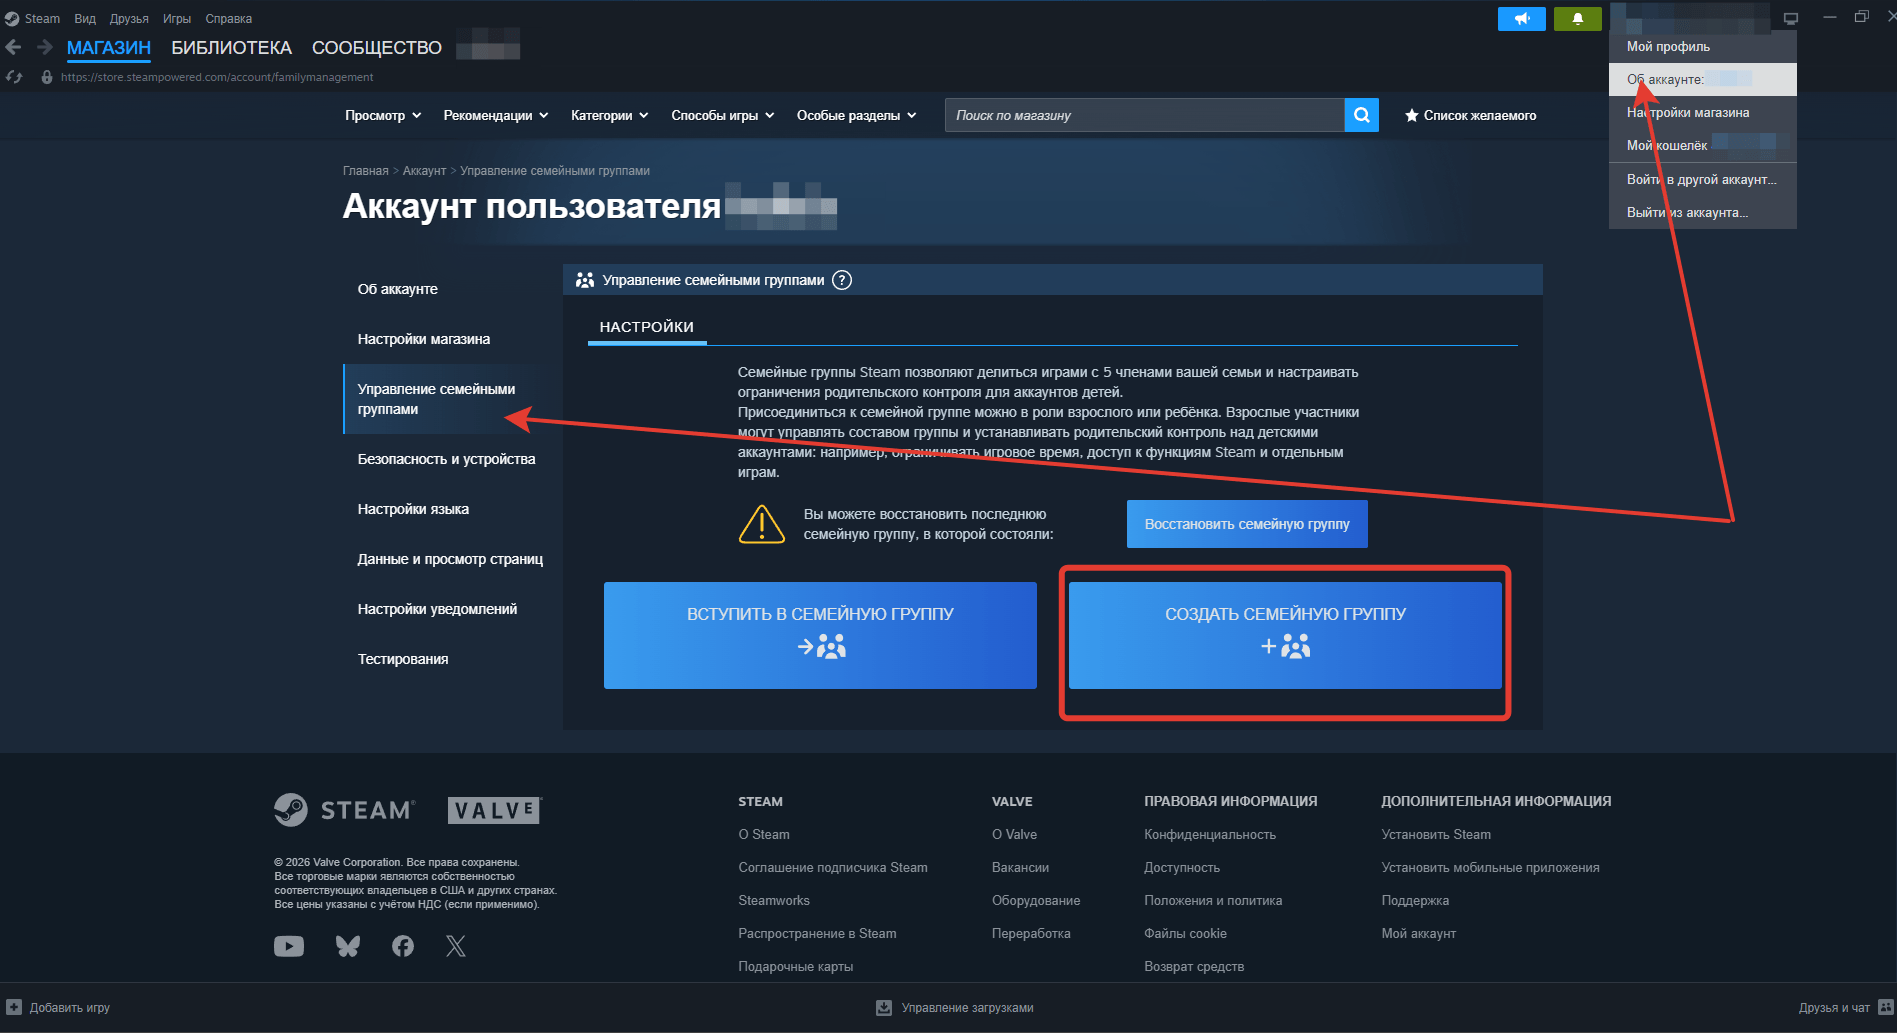The width and height of the screenshot is (1897, 1033).
Task: Click Восстановить семейную группу button
Action: [x=1247, y=524]
